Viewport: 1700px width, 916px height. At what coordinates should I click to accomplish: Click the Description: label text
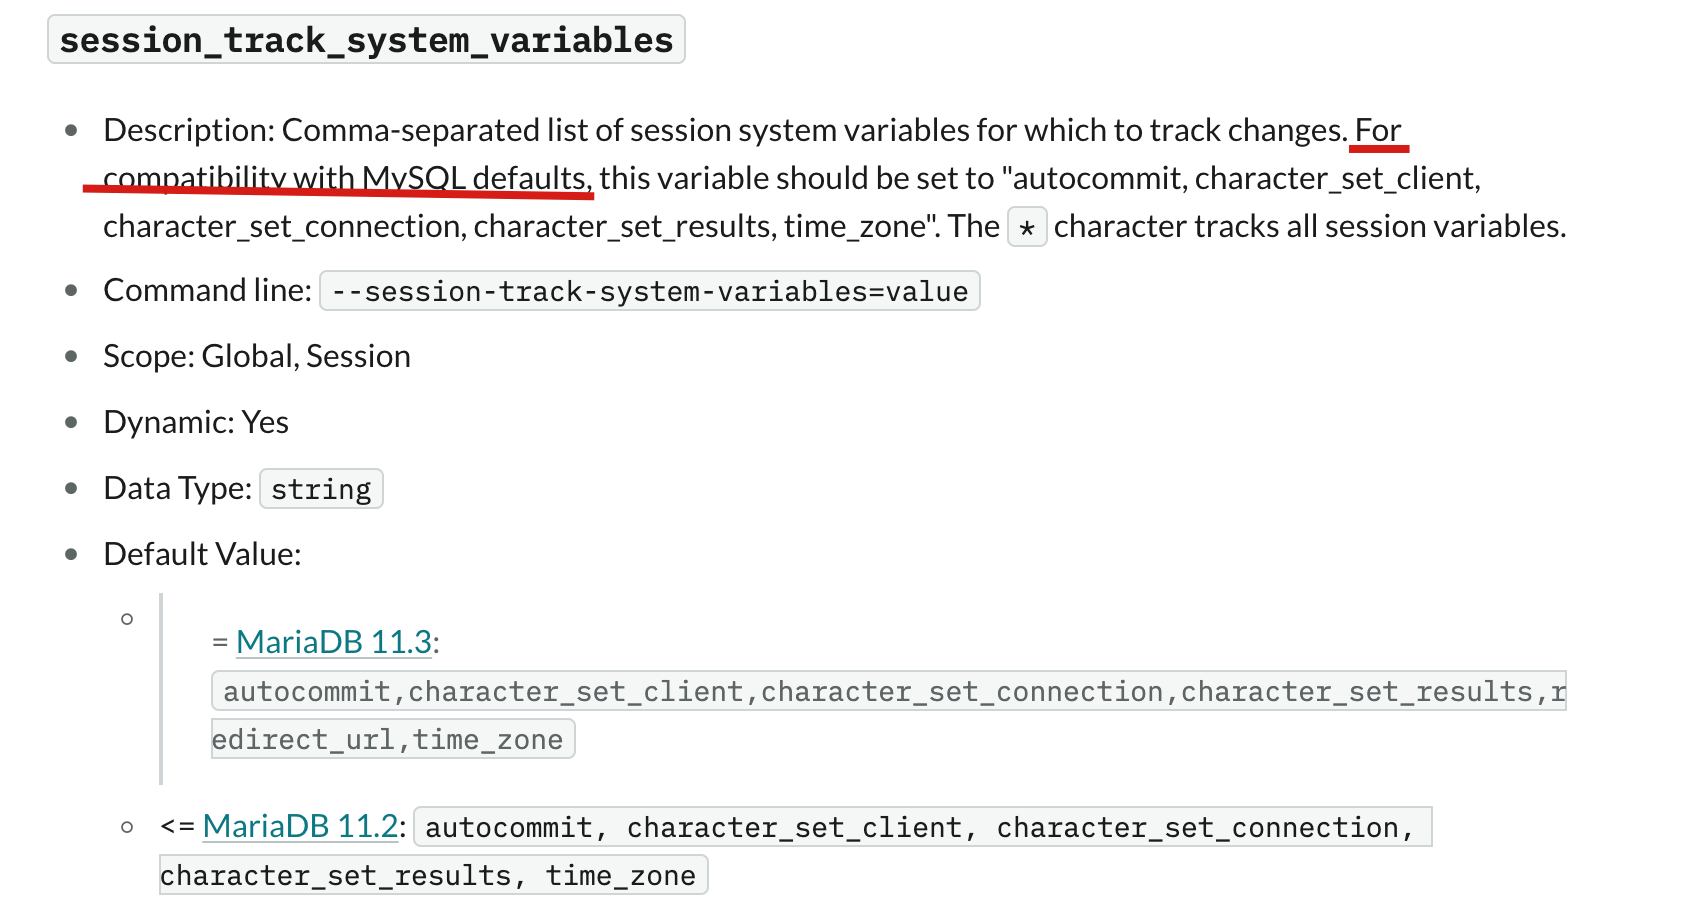[x=189, y=130]
